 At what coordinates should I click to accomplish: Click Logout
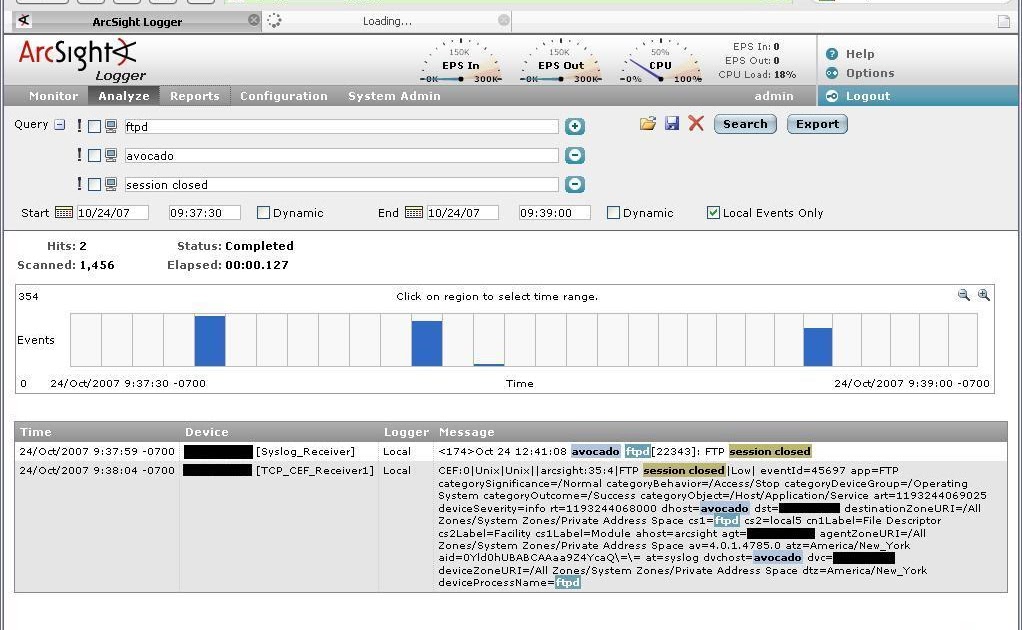tap(868, 96)
